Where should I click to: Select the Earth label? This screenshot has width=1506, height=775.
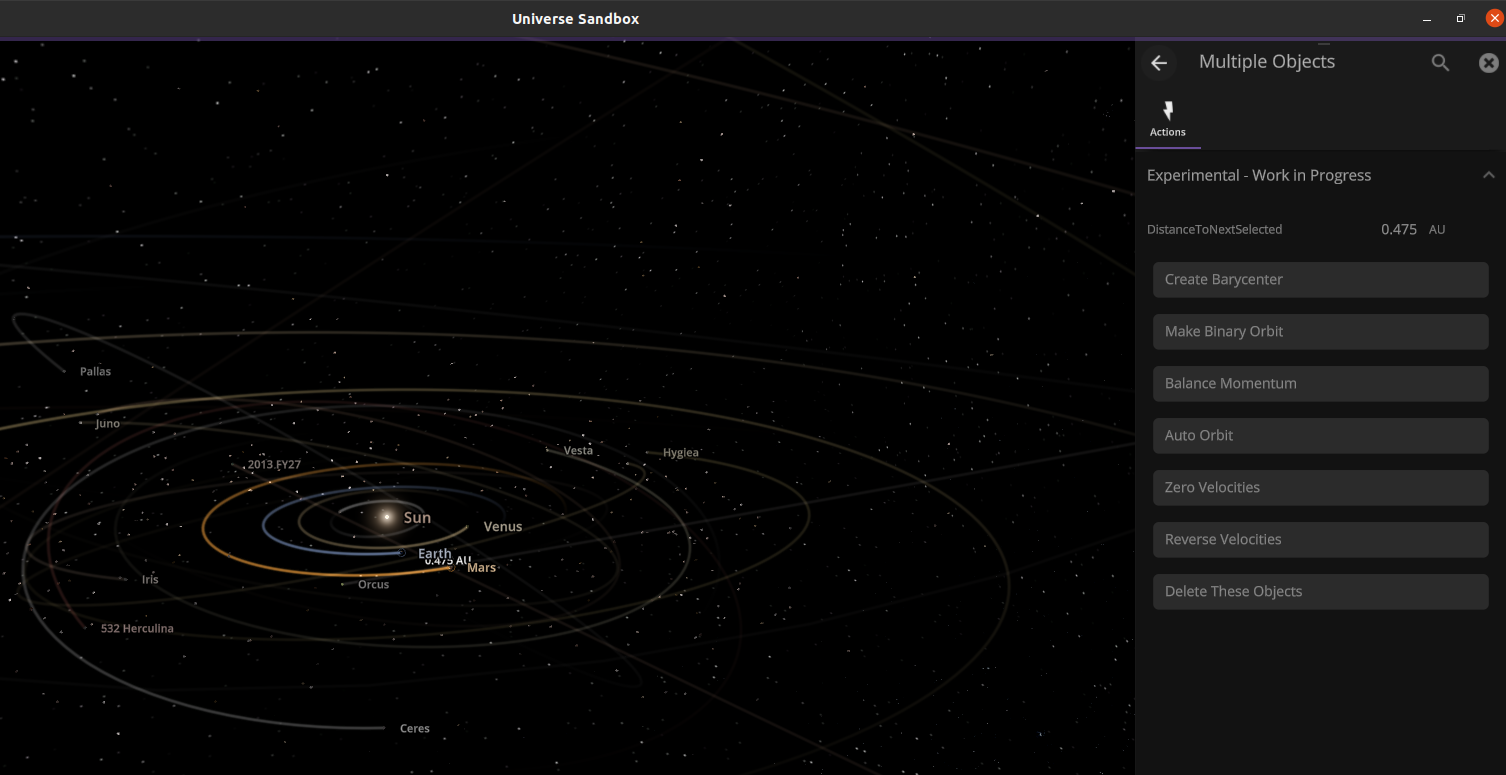[x=435, y=553]
